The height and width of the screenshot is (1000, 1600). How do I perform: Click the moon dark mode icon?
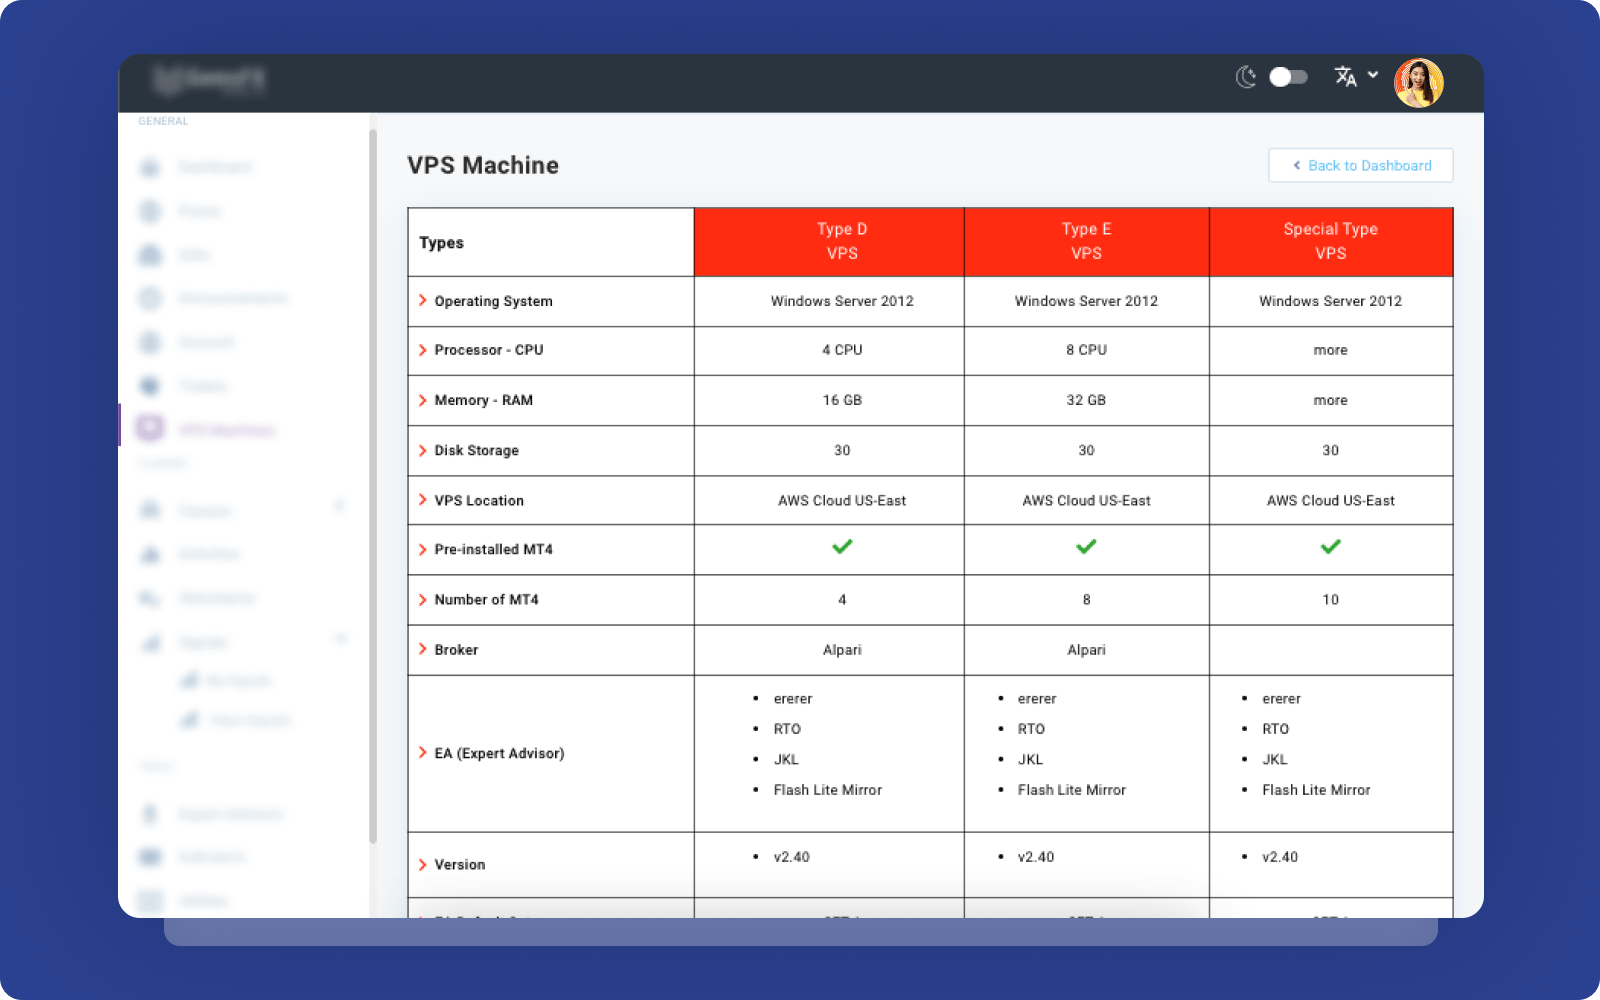click(x=1246, y=77)
